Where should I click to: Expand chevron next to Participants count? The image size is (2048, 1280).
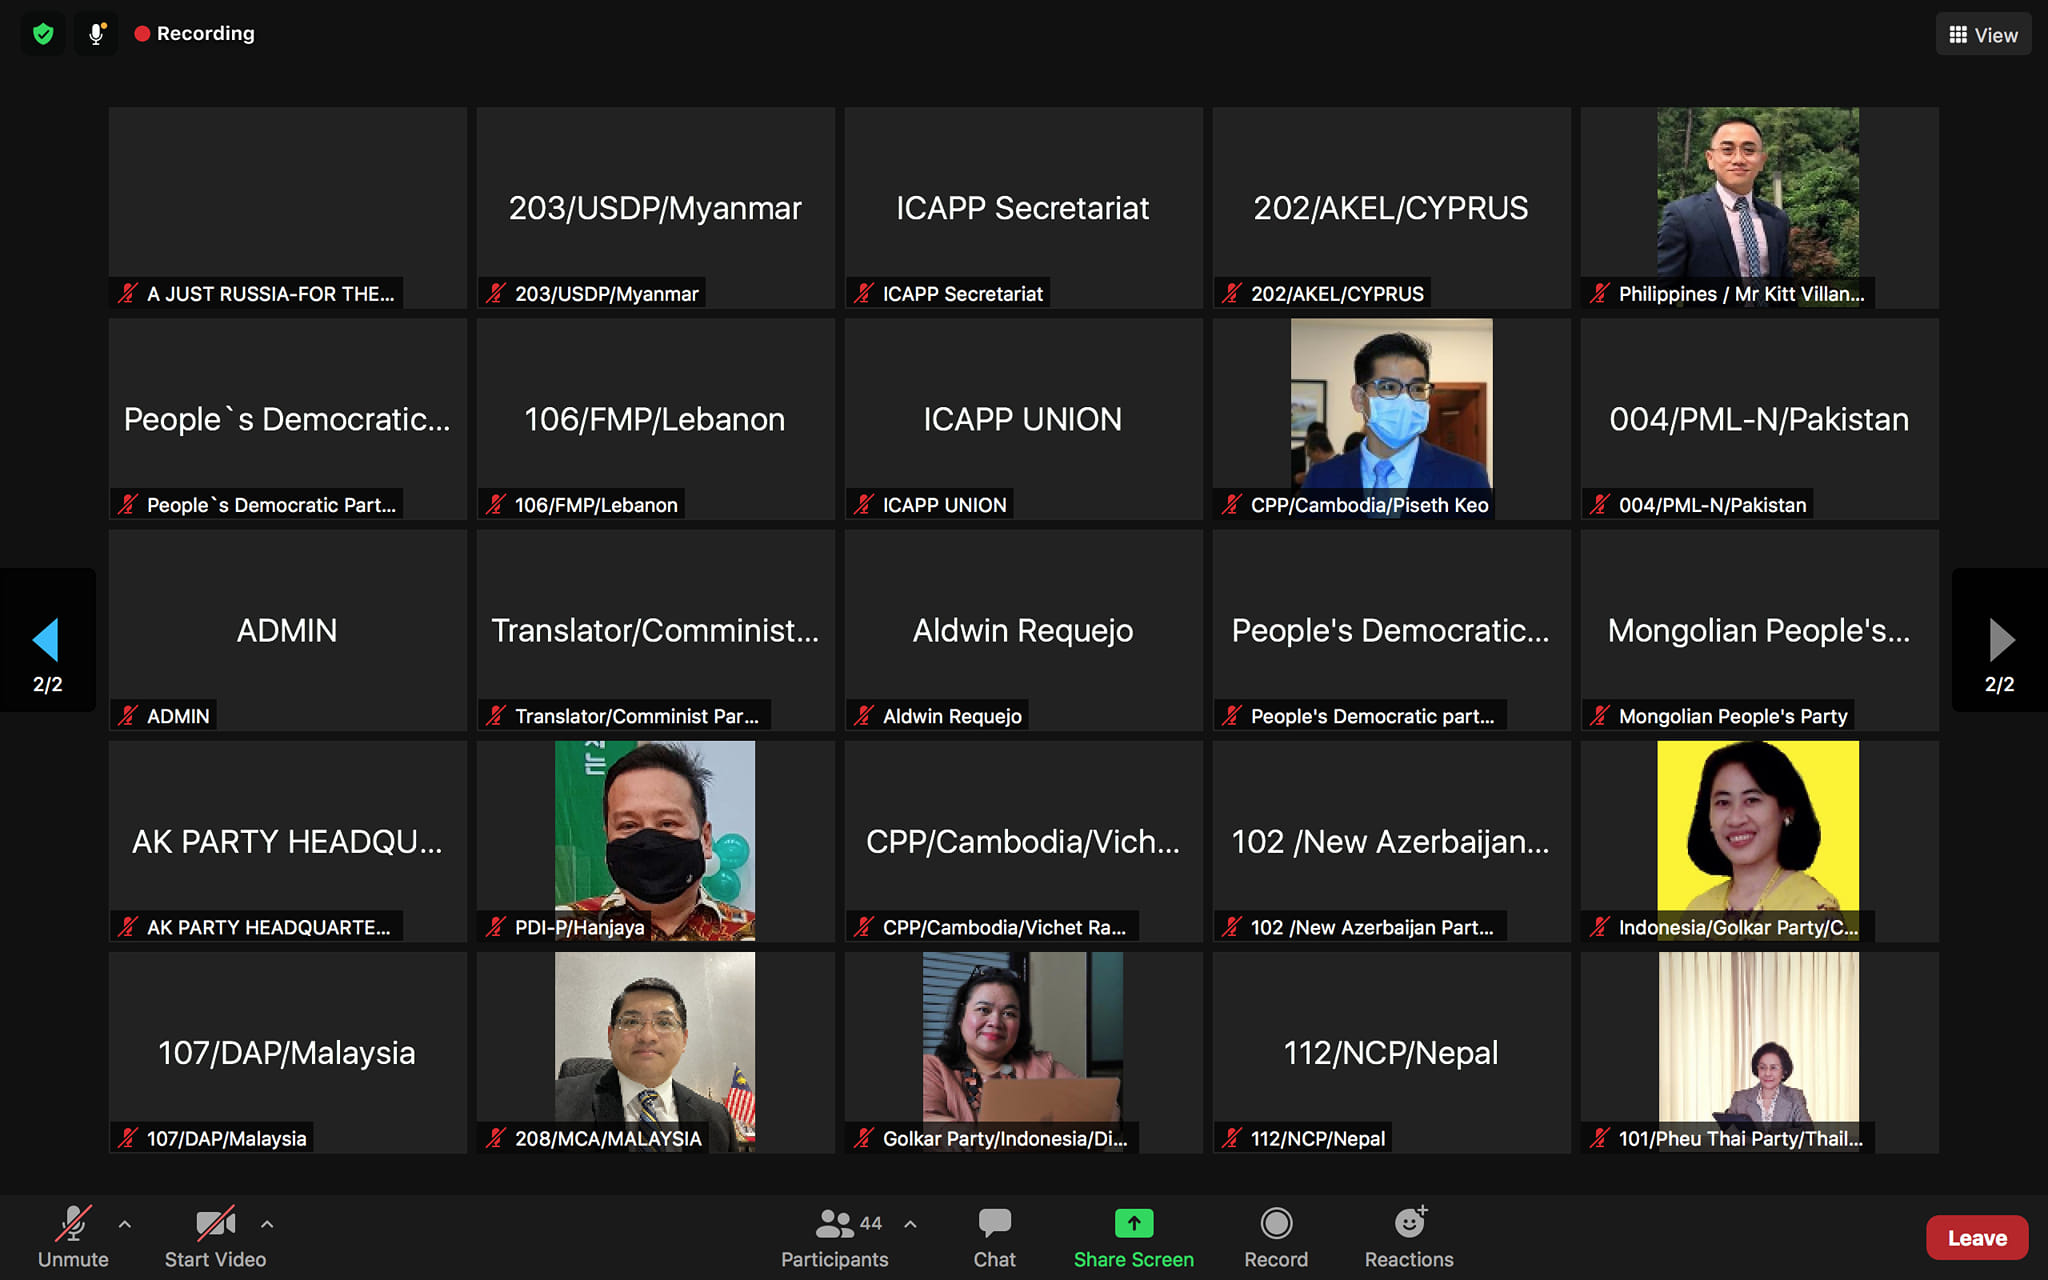pos(910,1223)
